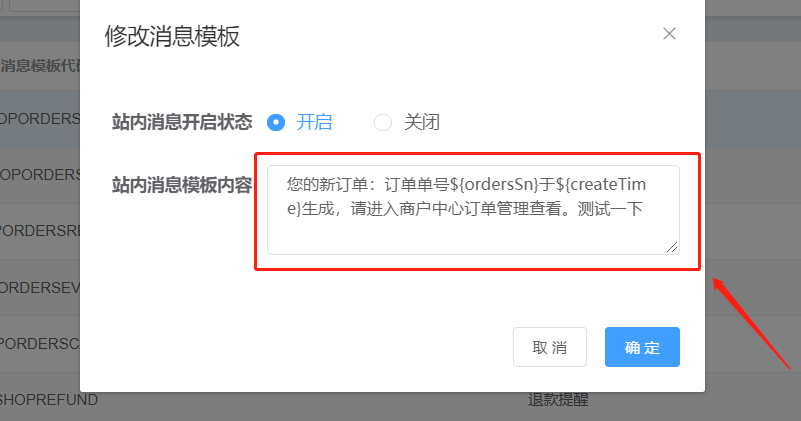Viewport: 801px width, 421px height.
Task: Select the PORDERSRE row behind dialog
Action: click(x=40, y=231)
